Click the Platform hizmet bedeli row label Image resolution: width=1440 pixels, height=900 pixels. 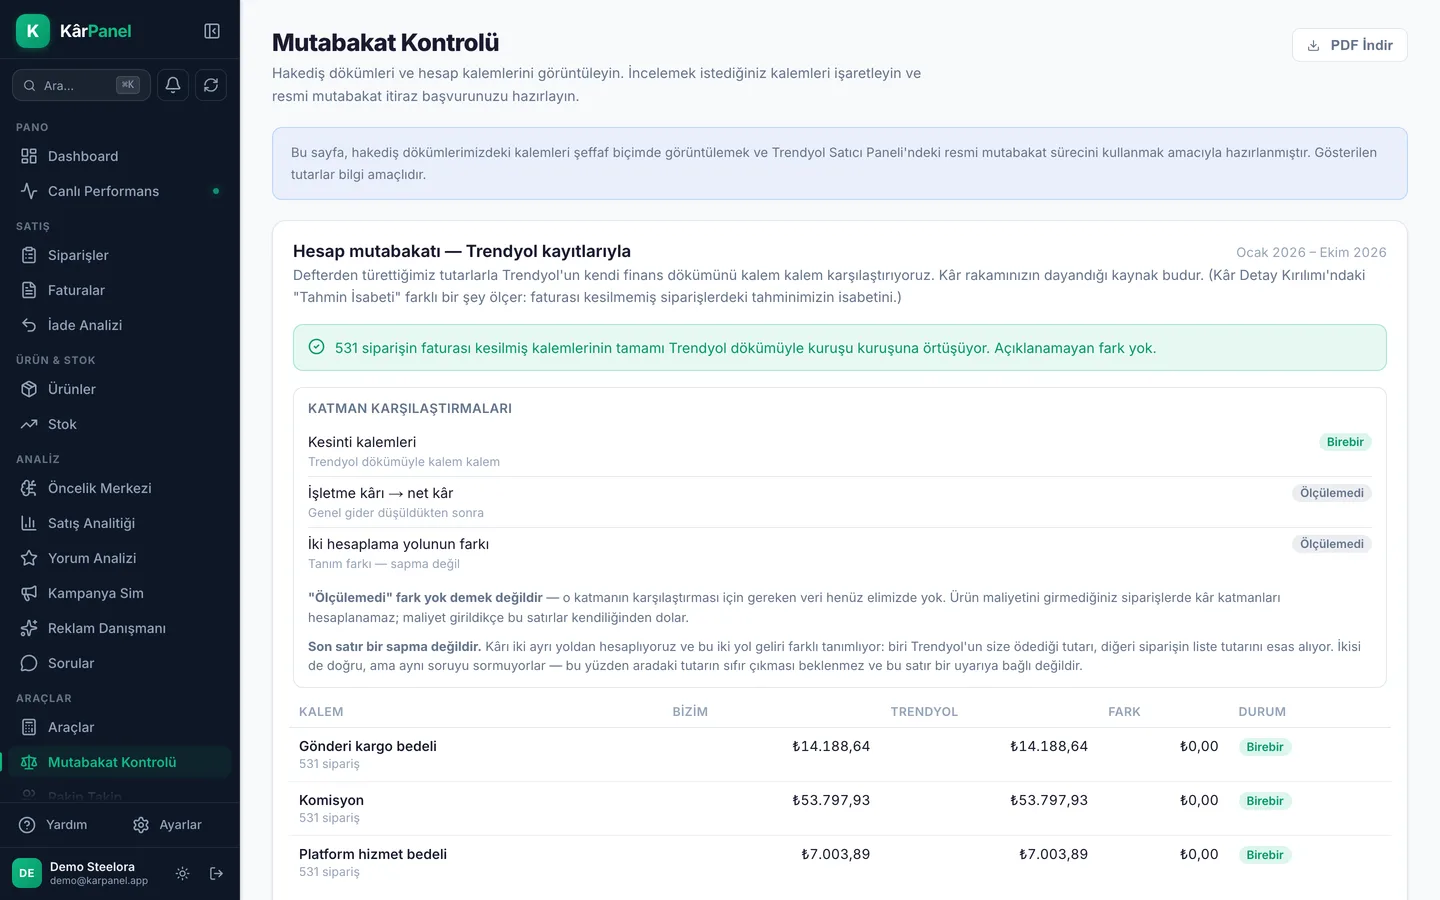tap(373, 854)
